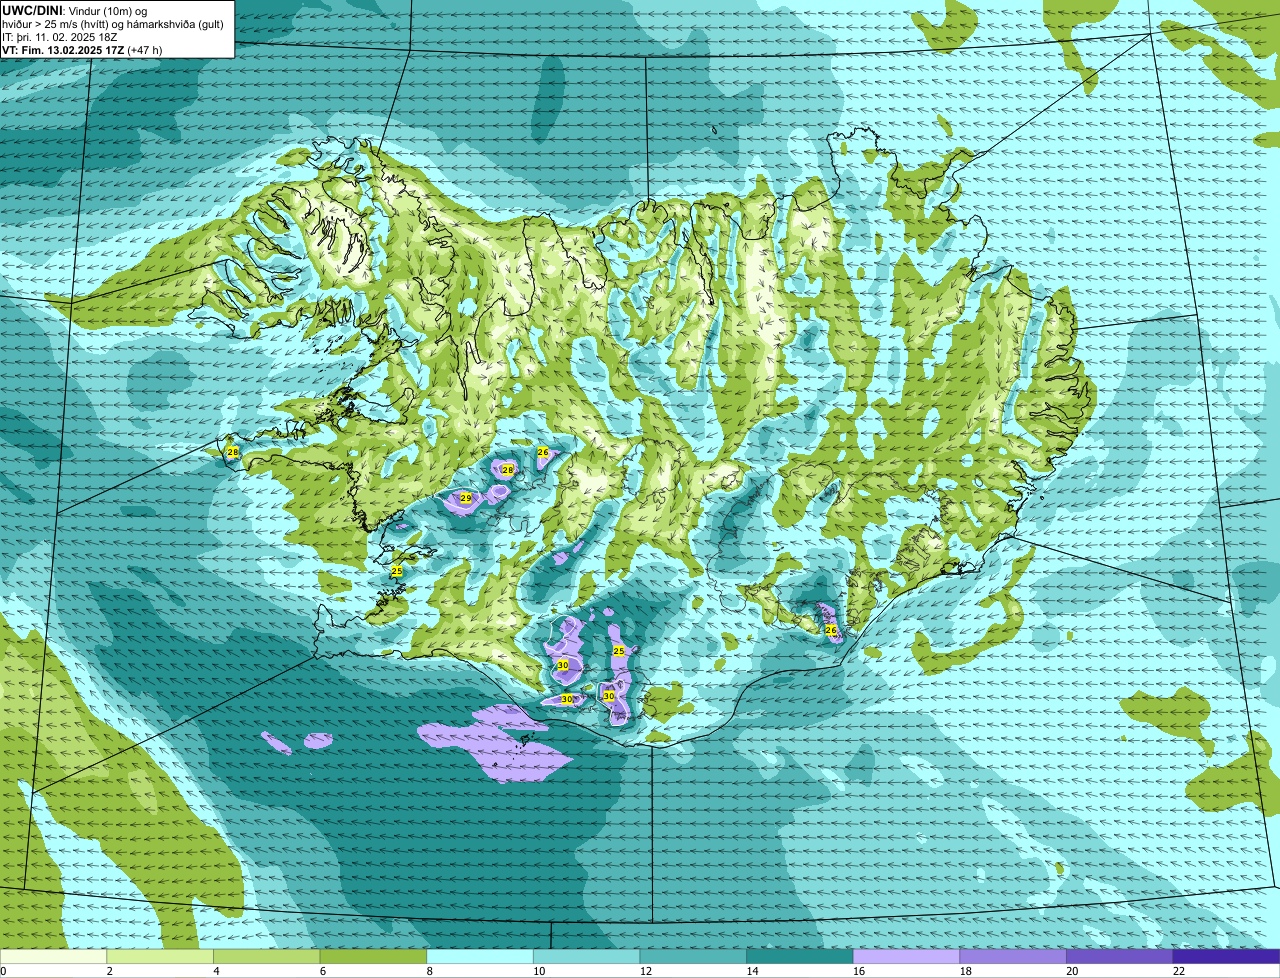The width and height of the screenshot is (1280, 978).
Task: Pick the 18–20 m/s medium purple swatch
Action: pyautogui.click(x=1013, y=956)
